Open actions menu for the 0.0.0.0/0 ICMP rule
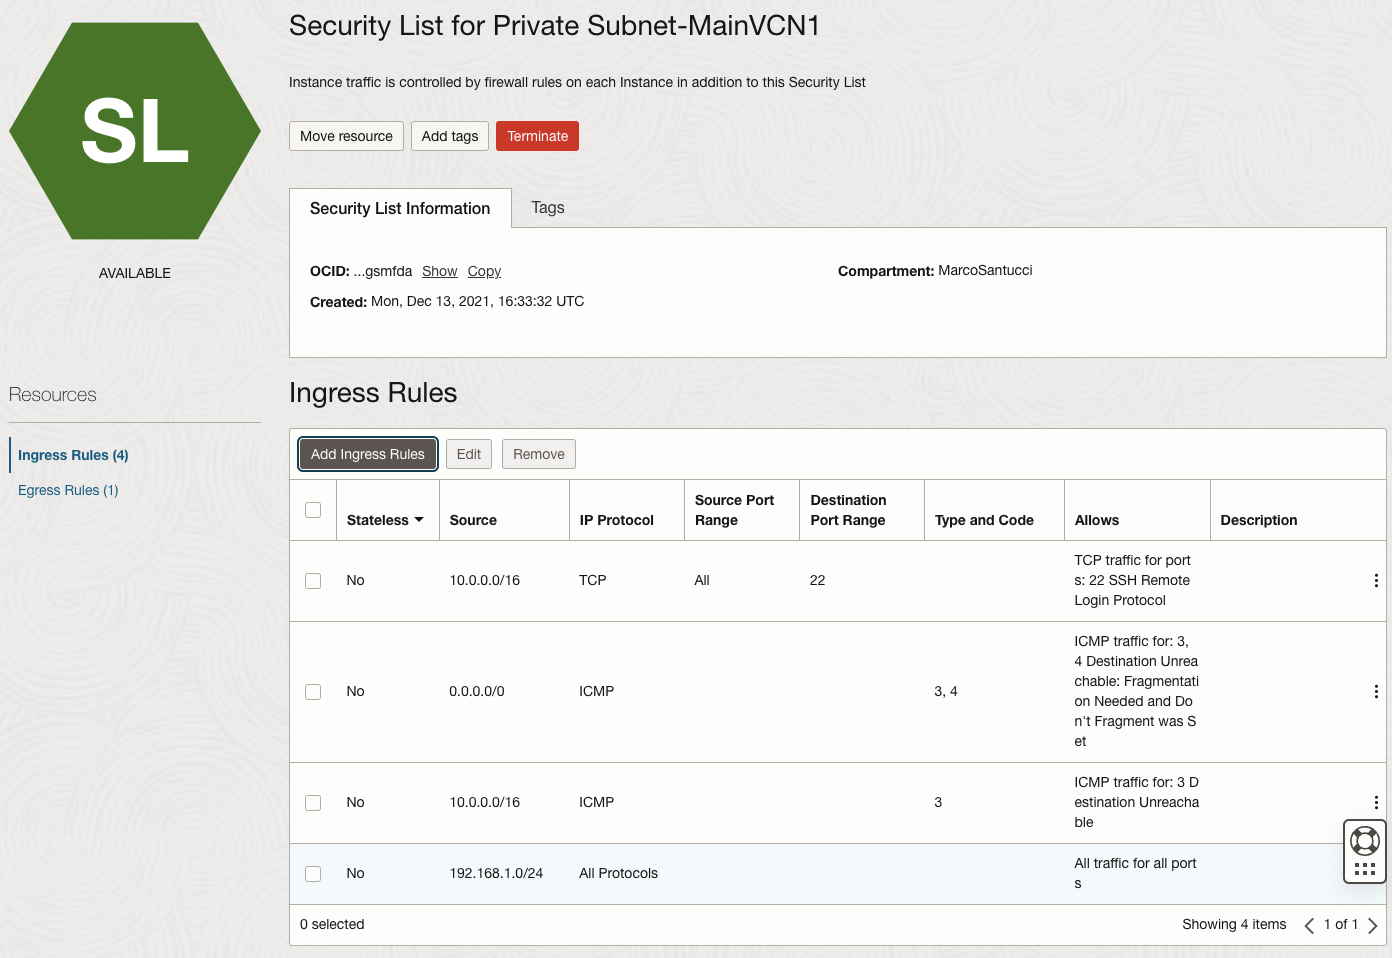 pos(1376,691)
